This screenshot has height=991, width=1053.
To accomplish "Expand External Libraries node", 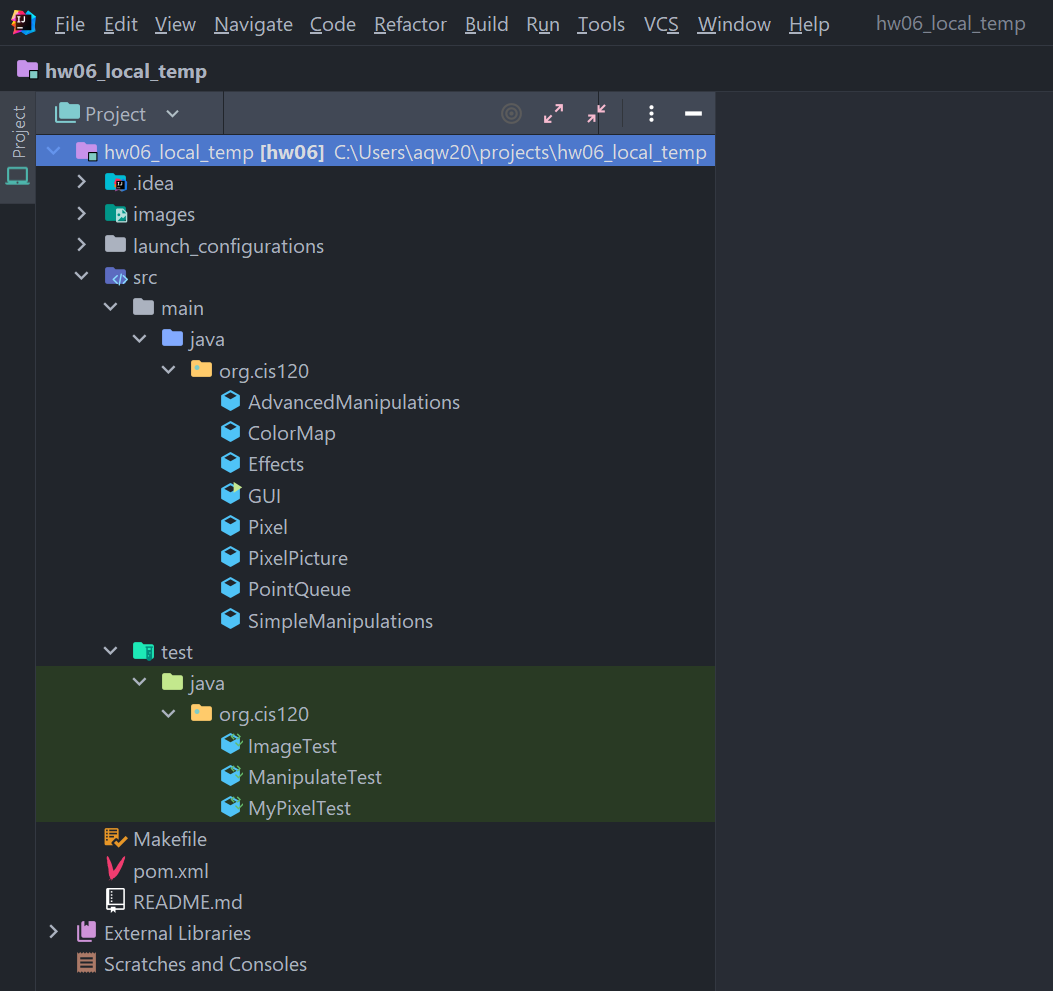I will tap(54, 932).
